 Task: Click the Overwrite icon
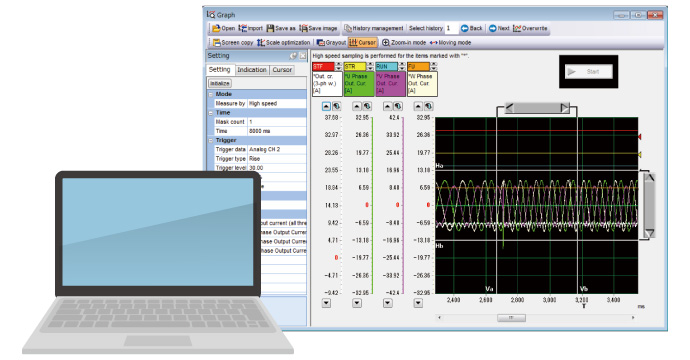517,28
